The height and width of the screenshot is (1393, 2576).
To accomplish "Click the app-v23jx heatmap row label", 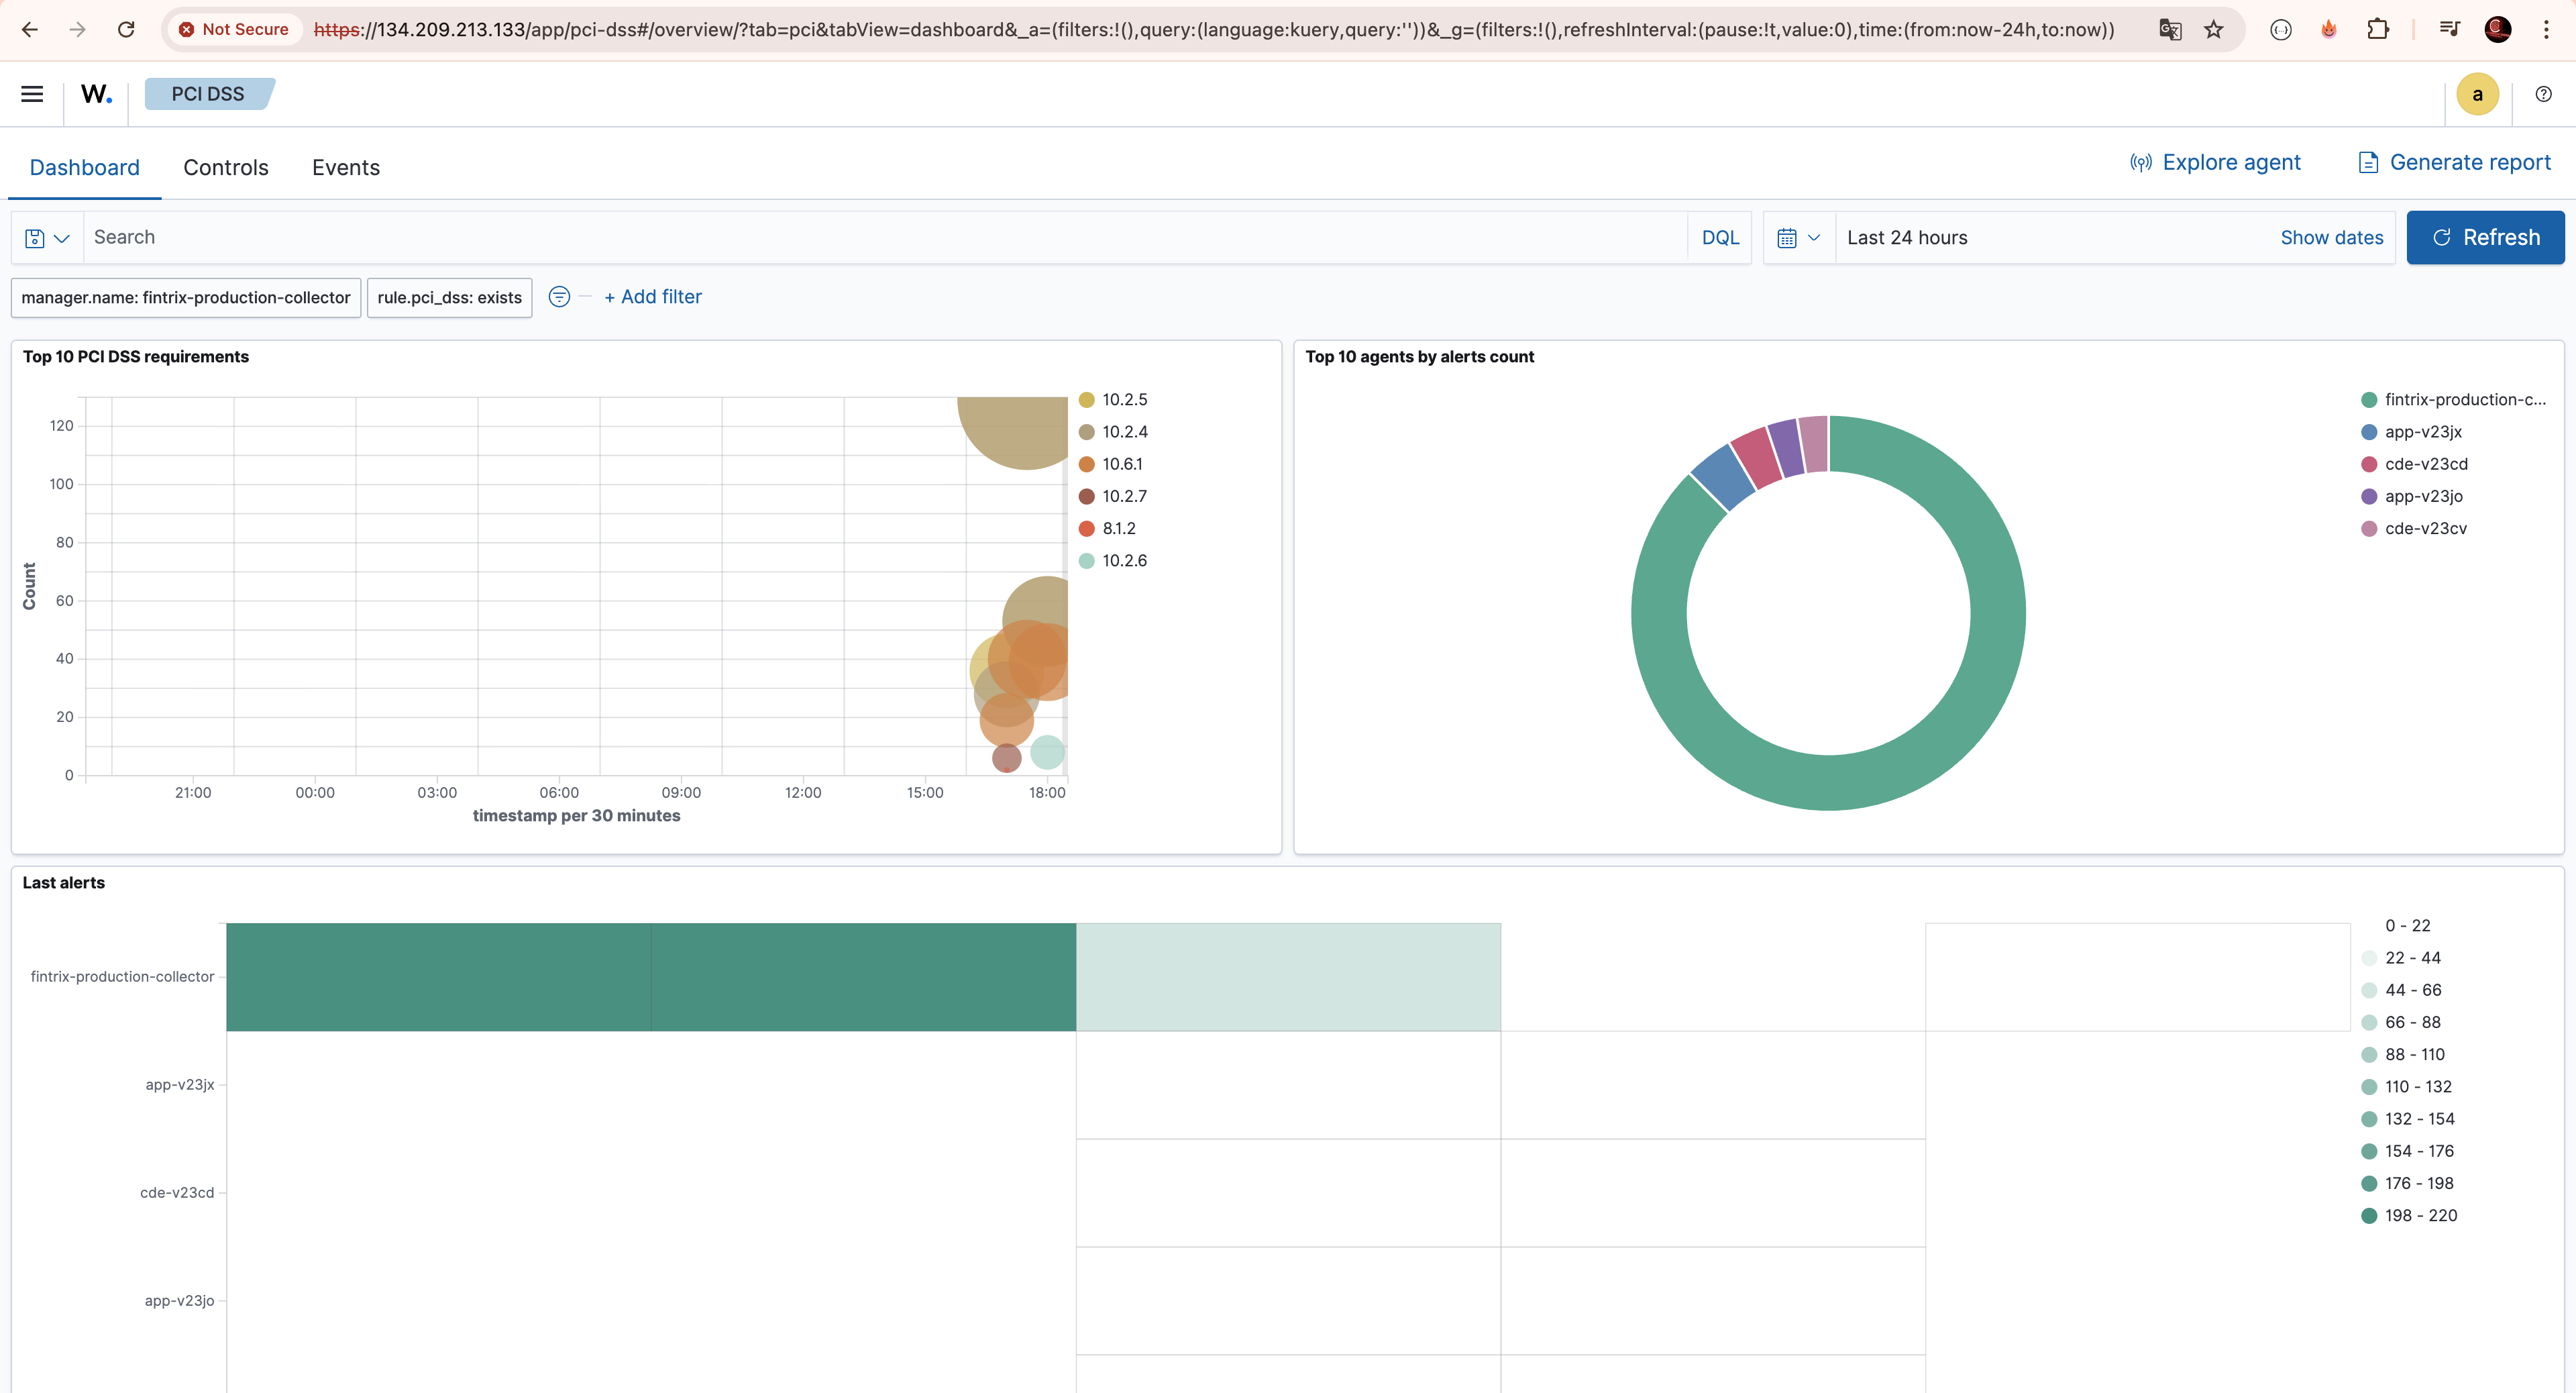I will point(180,1085).
